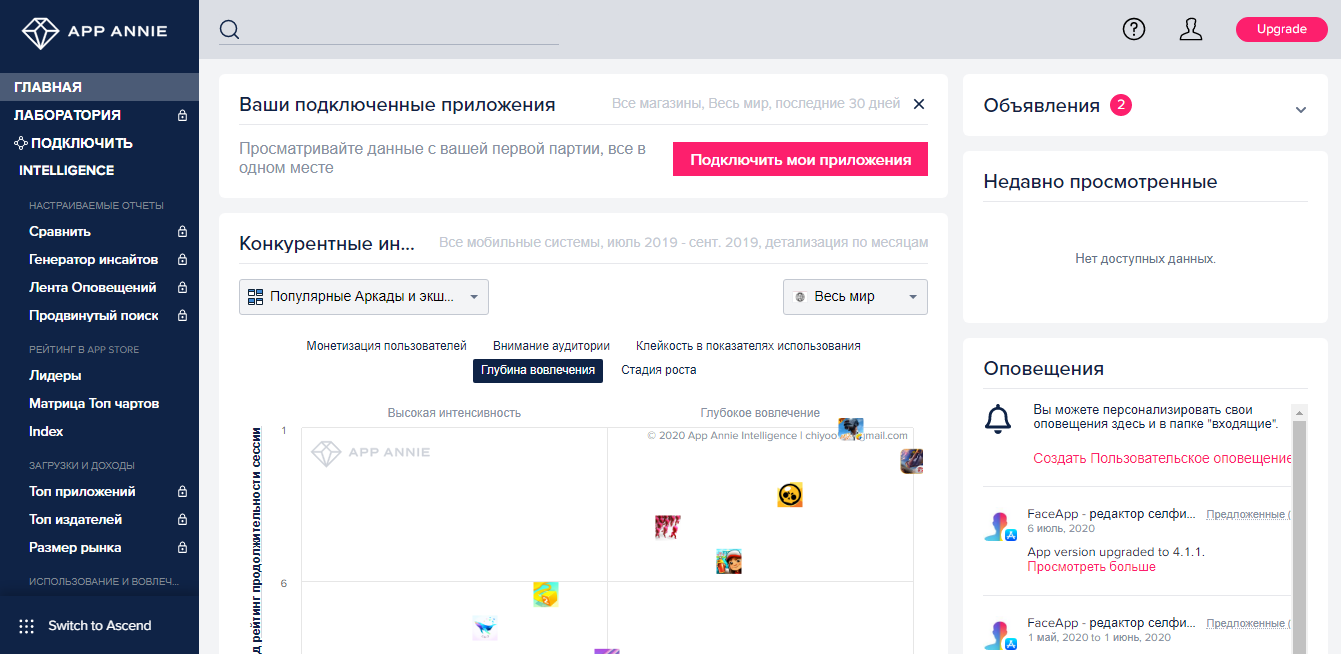Click second FaceApp icon dated 1 май 2020
The height and width of the screenshot is (654, 1341).
click(999, 635)
